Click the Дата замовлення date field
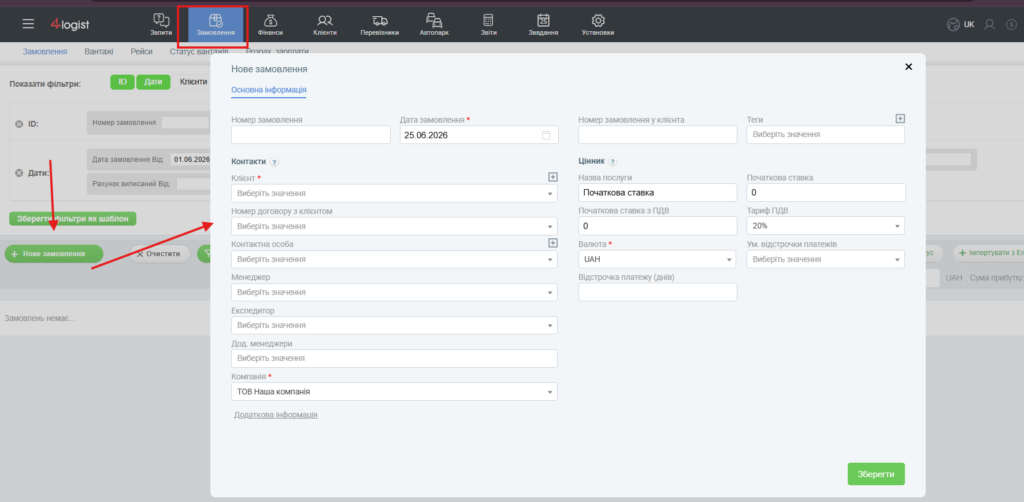 pos(479,135)
